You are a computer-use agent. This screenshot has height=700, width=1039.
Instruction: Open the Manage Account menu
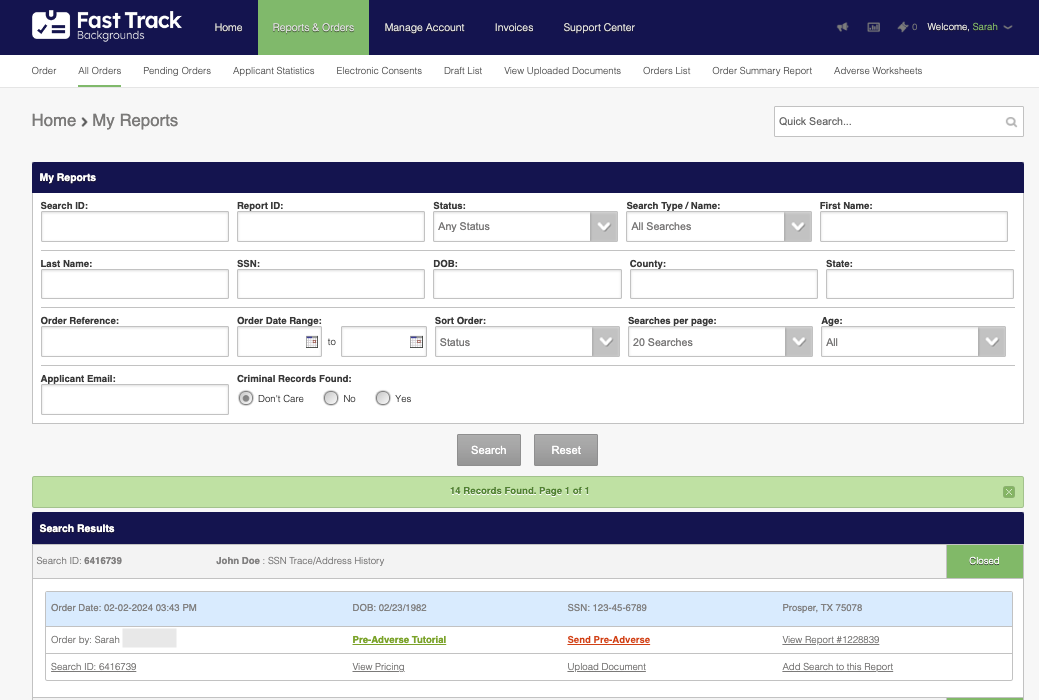click(424, 27)
